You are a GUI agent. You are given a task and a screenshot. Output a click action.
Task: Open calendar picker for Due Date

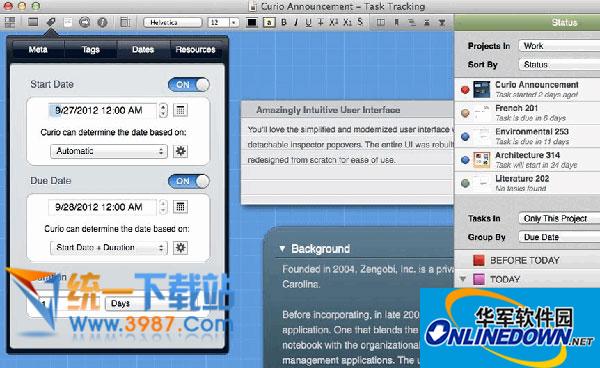pos(180,207)
